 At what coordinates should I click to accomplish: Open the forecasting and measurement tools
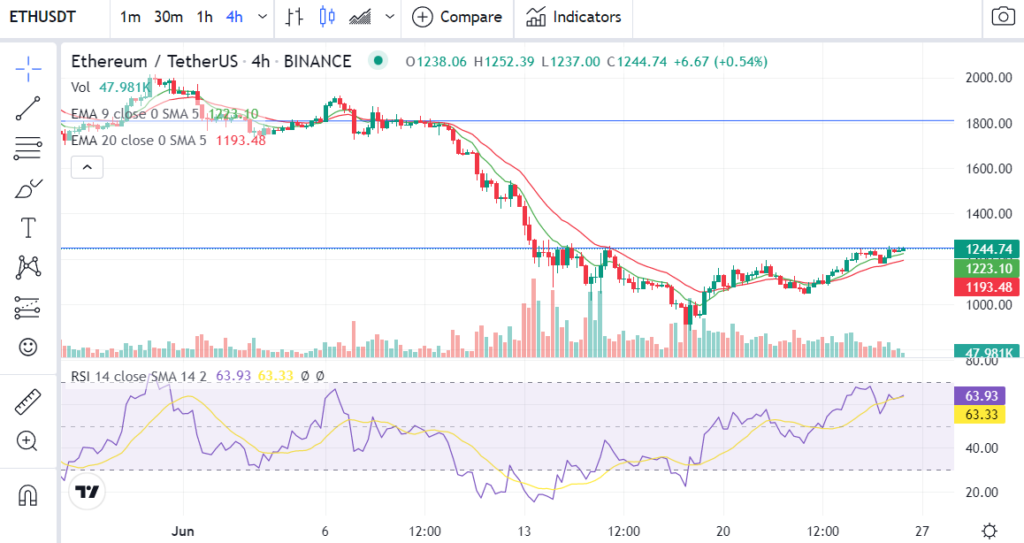[x=28, y=308]
